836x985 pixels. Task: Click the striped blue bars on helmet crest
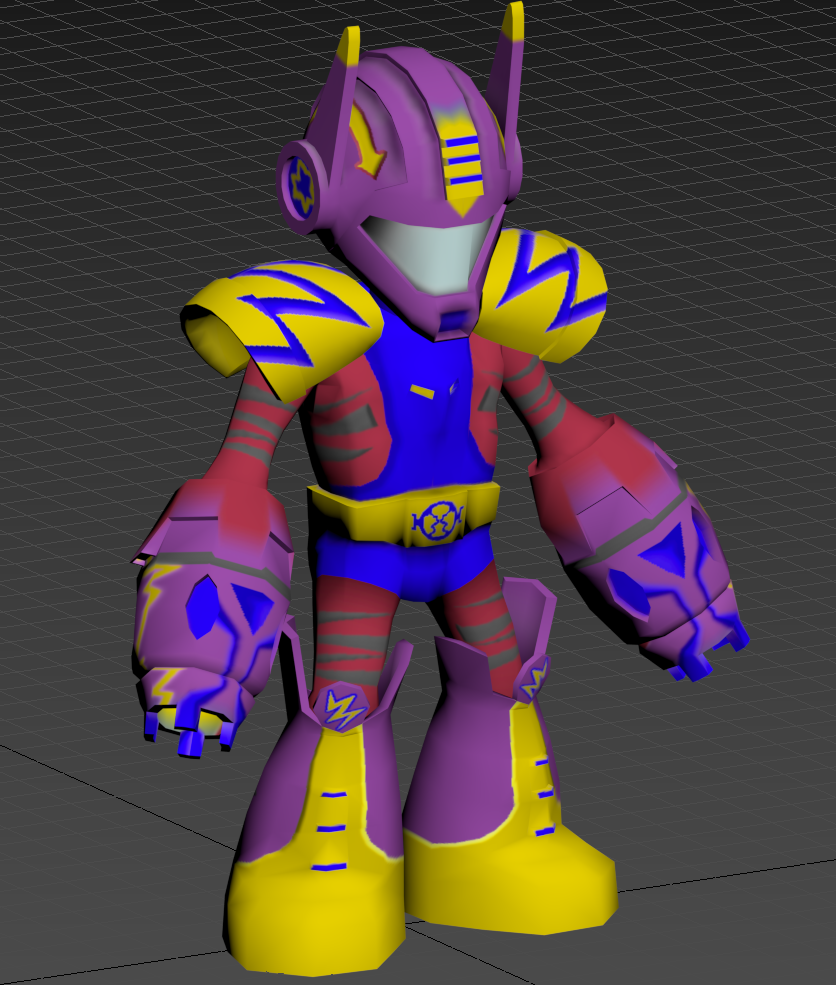click(x=463, y=160)
